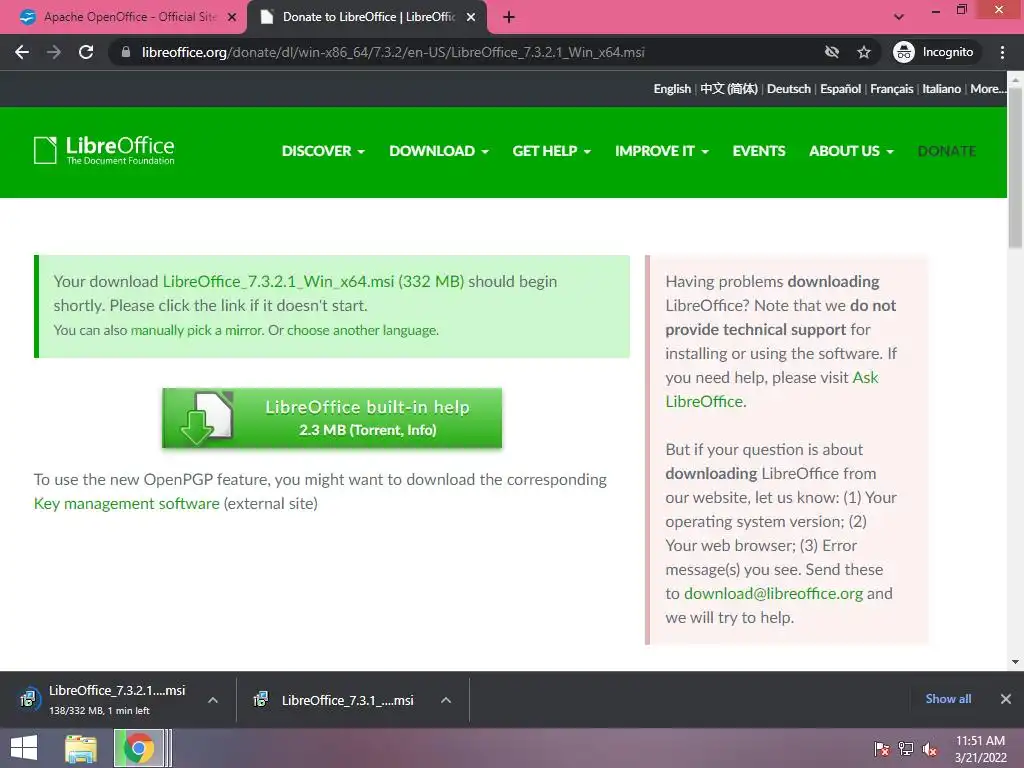
Task: Bookmark this page with the star icon
Action: click(x=864, y=52)
